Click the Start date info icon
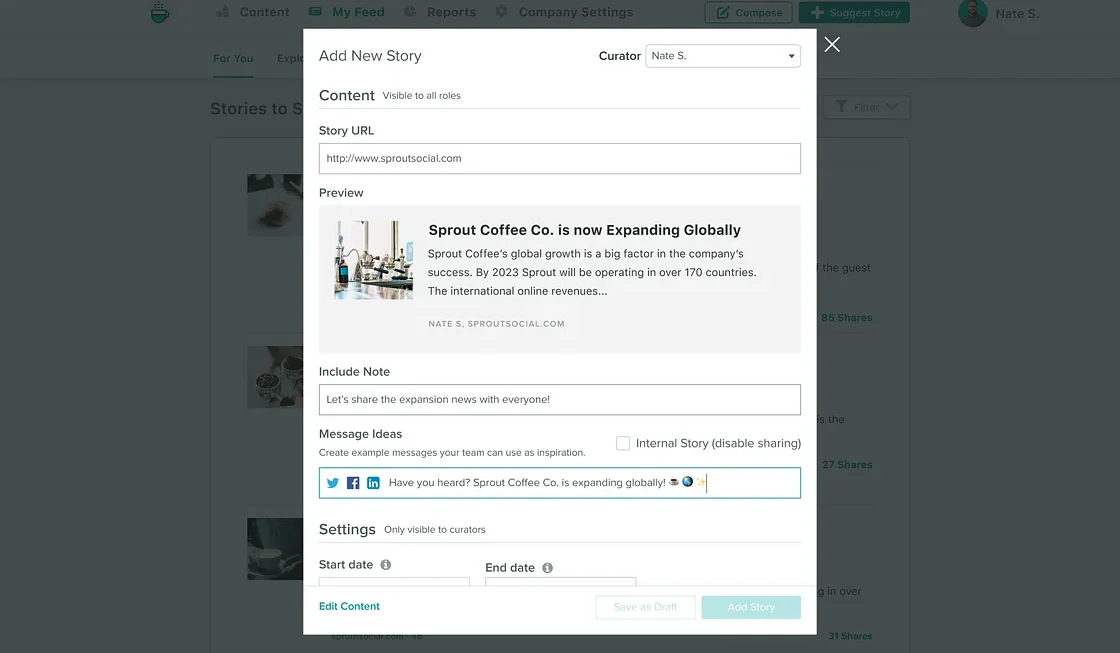Screen dimensions: 1120x653 pyautogui.click(x=386, y=564)
